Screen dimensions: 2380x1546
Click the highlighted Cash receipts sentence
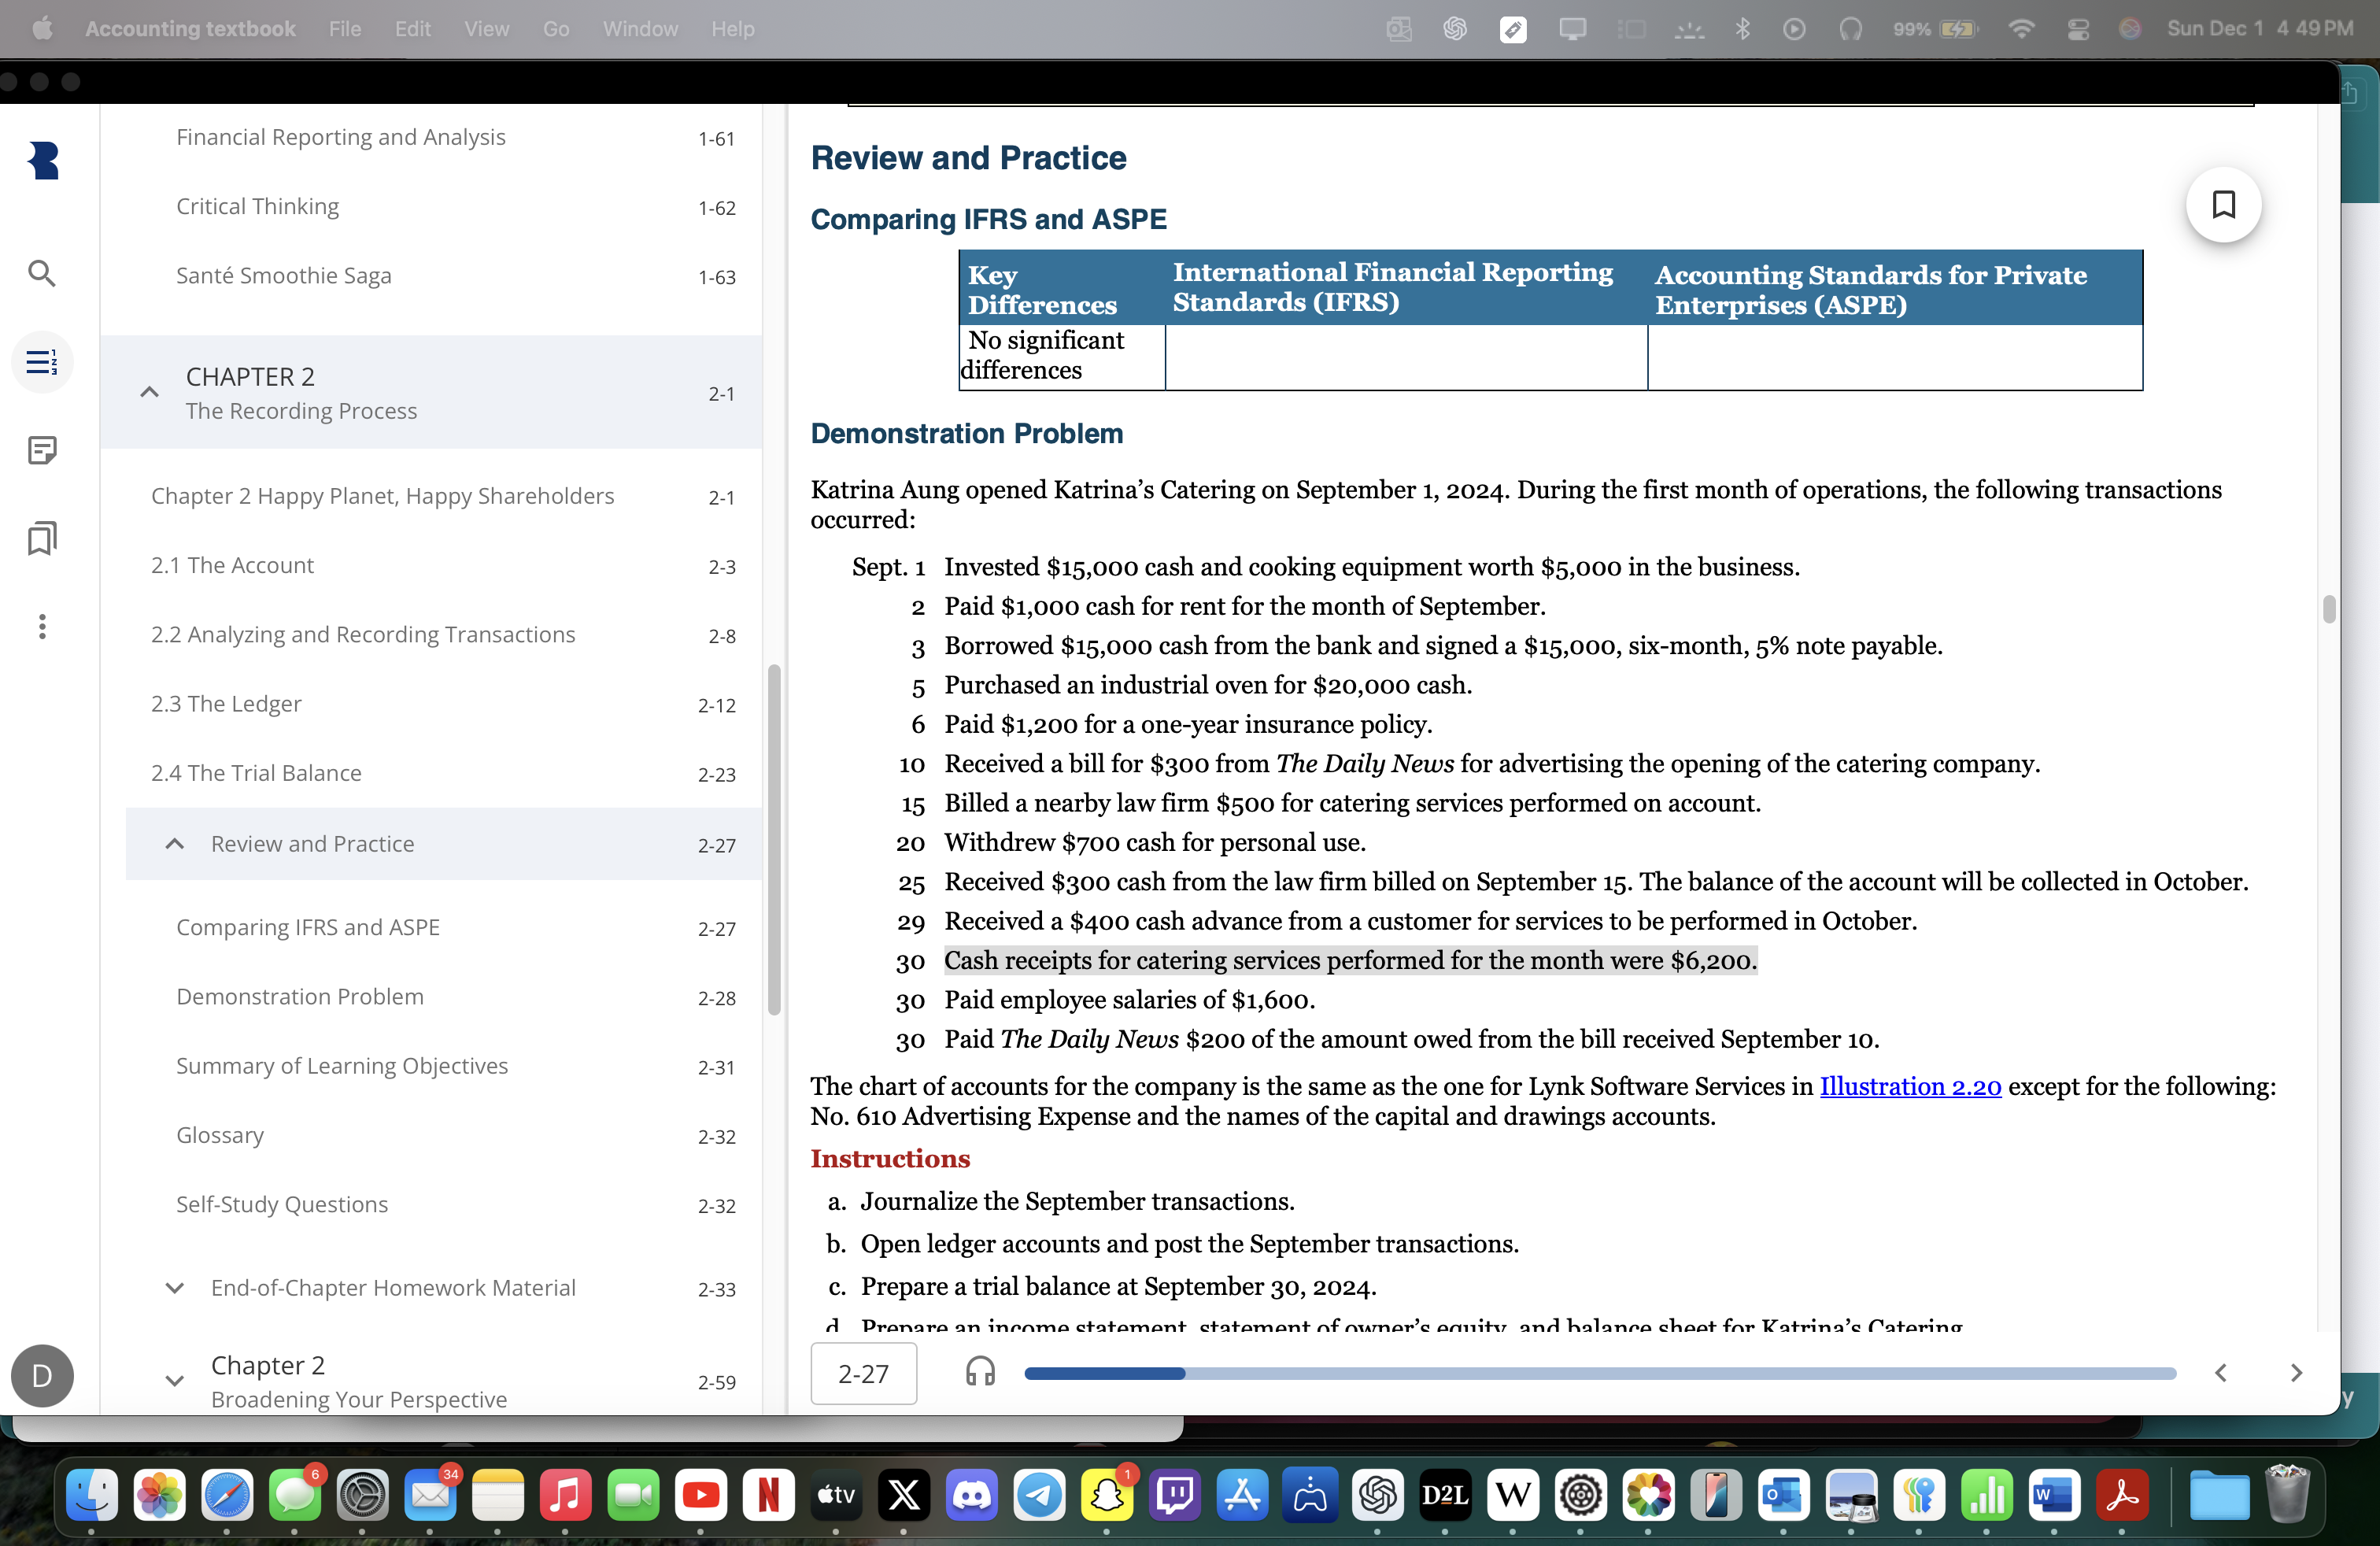1350,960
